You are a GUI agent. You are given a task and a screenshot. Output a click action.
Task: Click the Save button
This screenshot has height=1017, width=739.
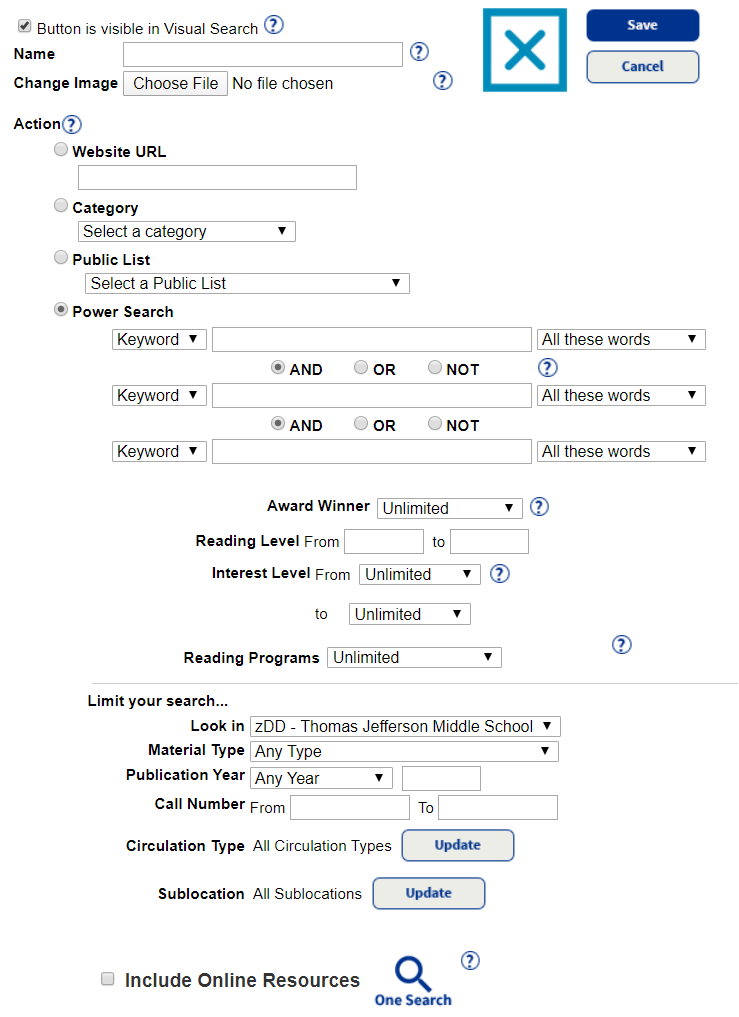pyautogui.click(x=643, y=25)
